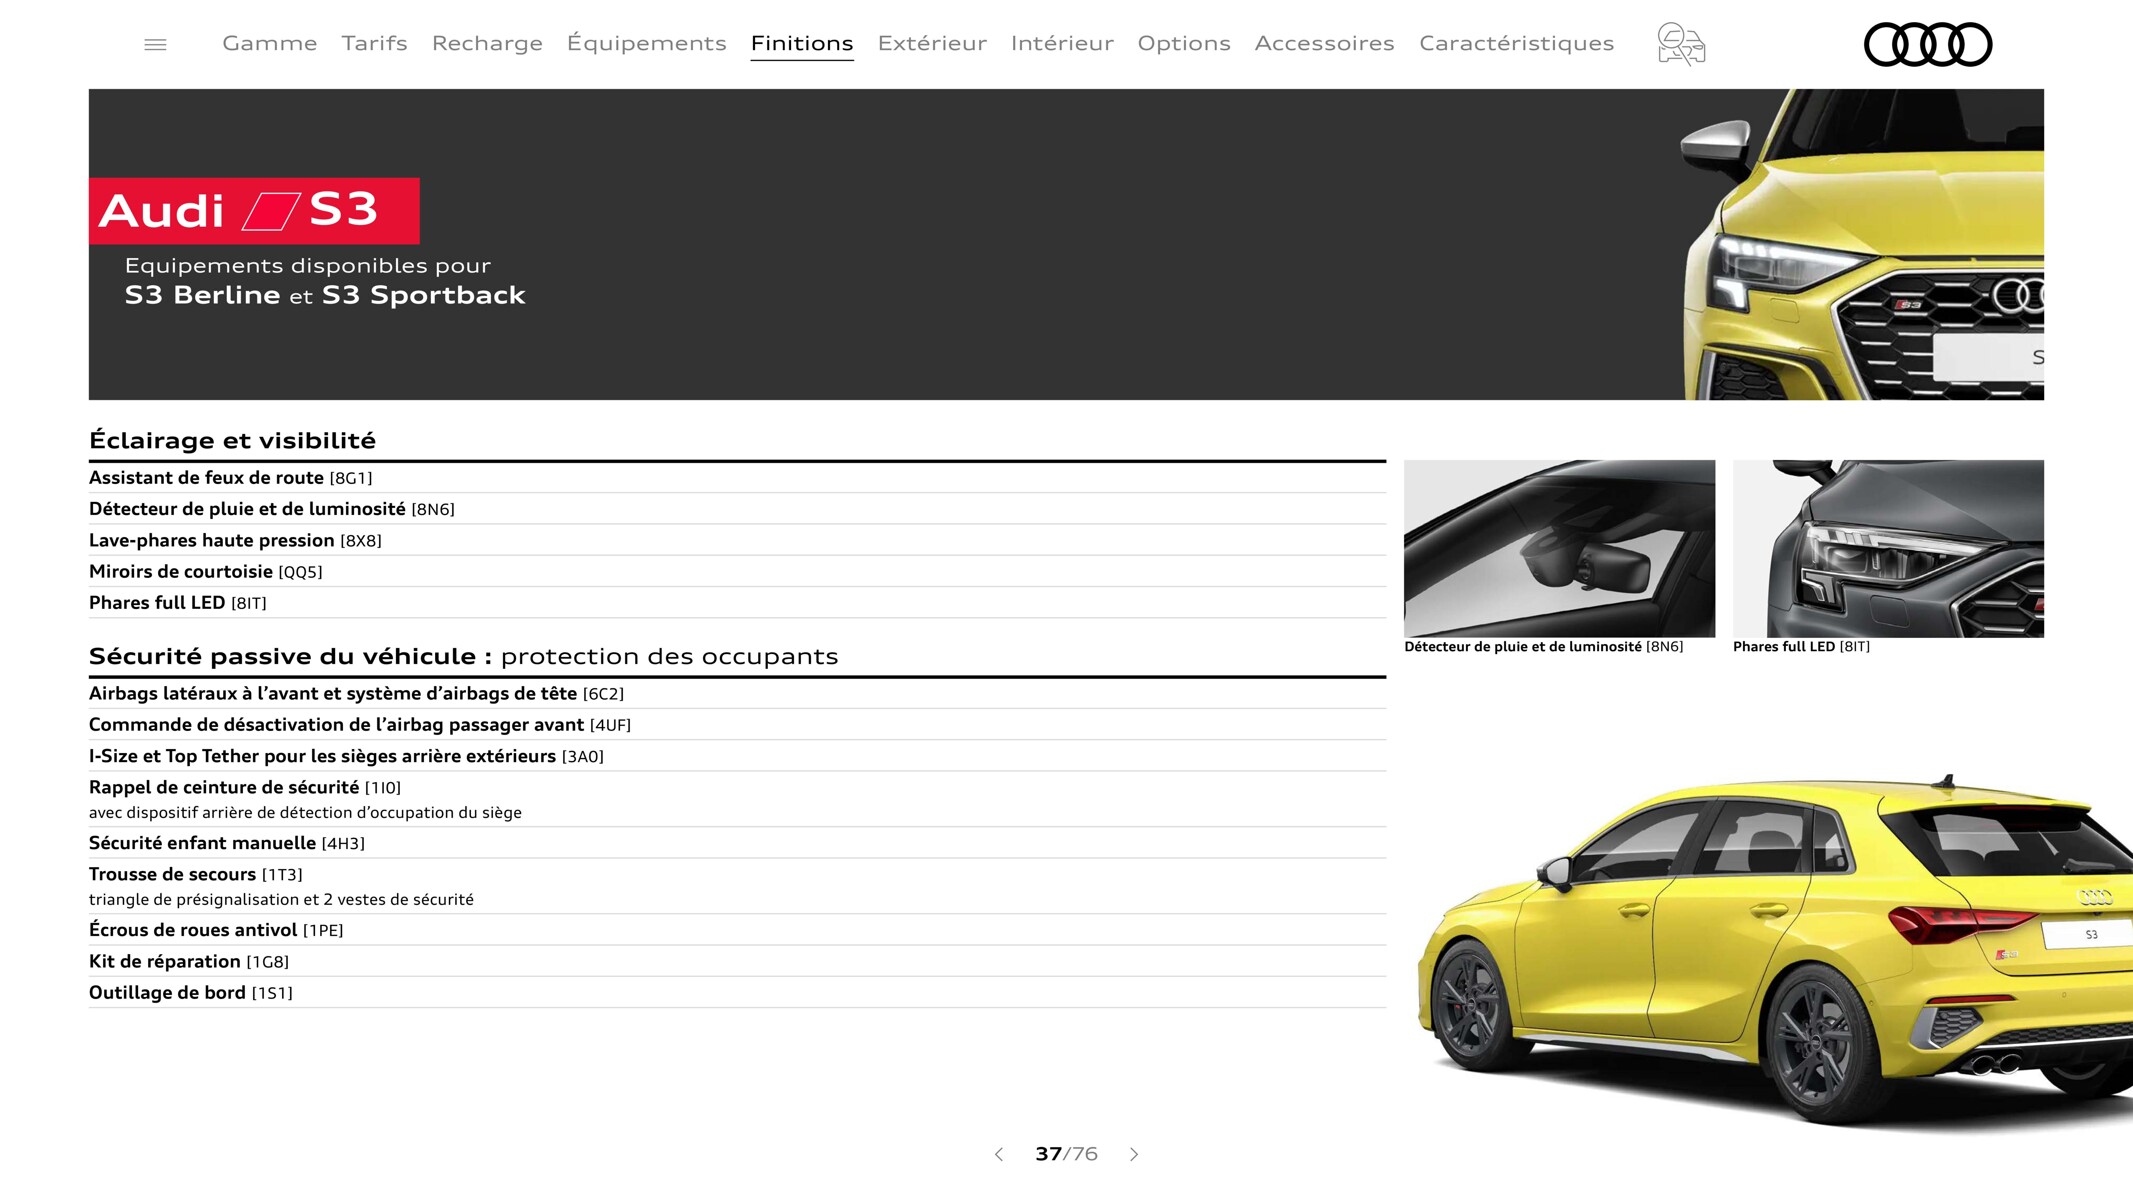Screen dimensions: 2133x1200
Task: Open the Intérieur tab
Action: point(1062,43)
